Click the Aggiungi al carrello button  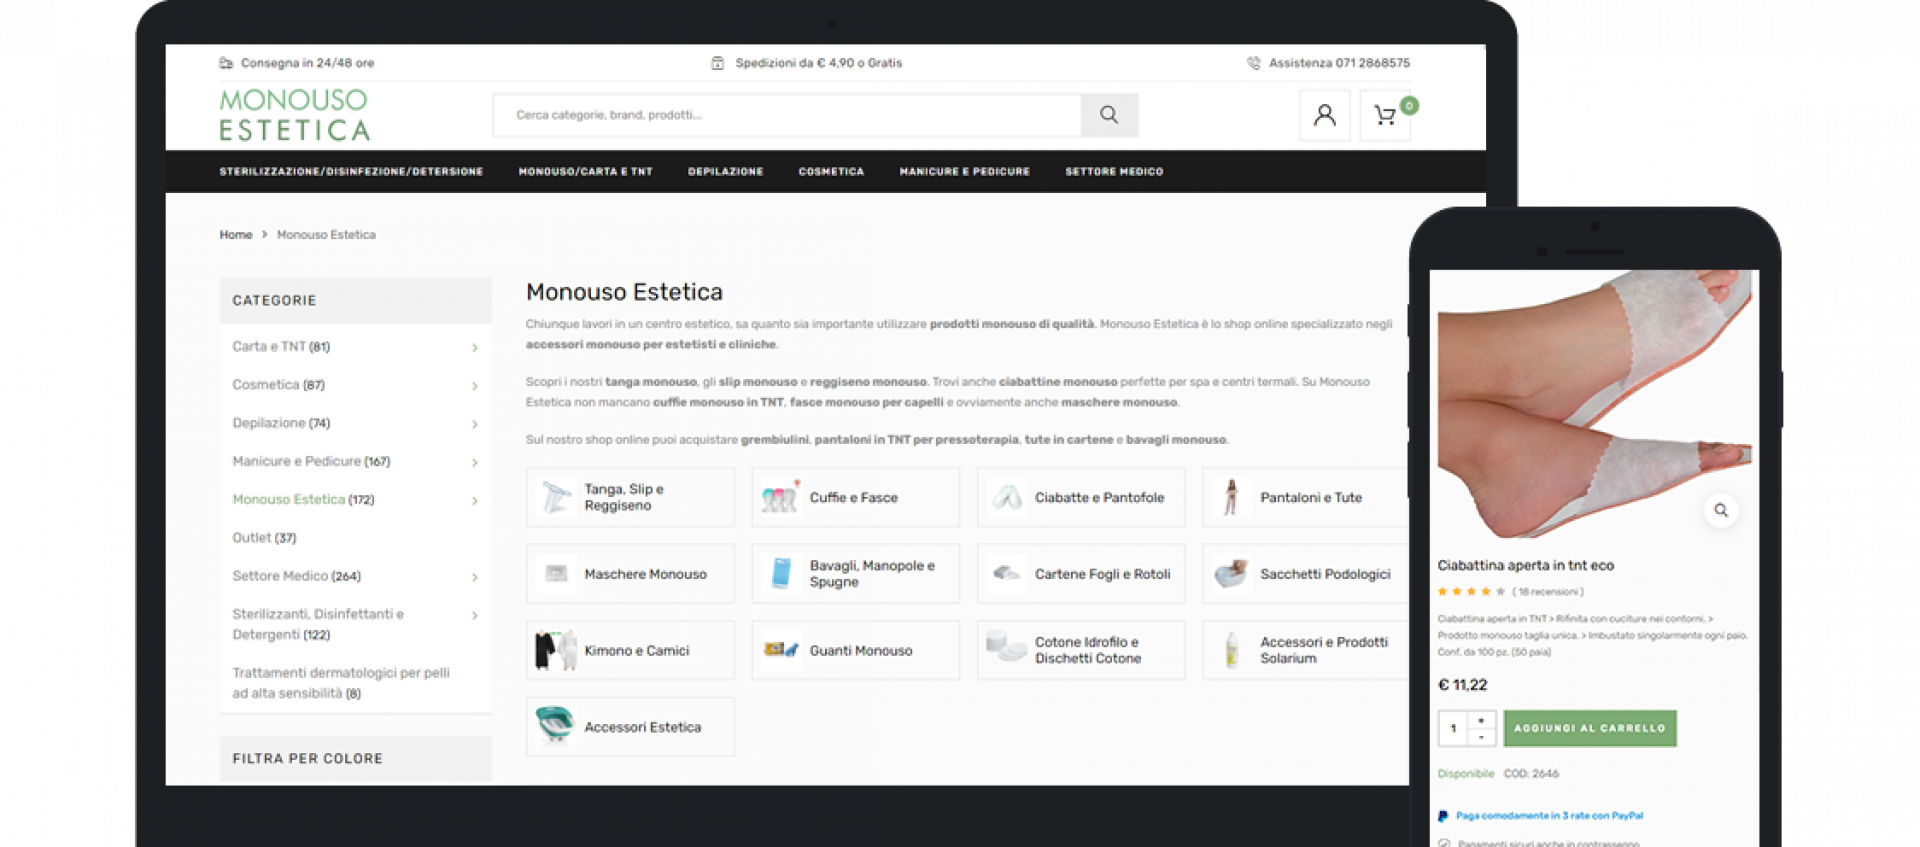point(1590,728)
